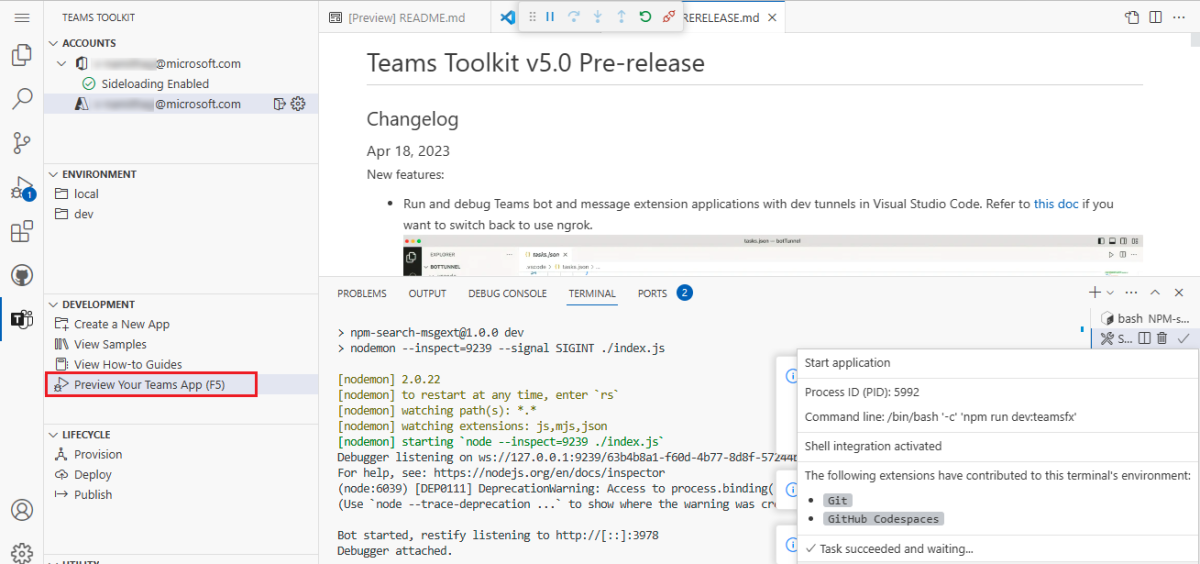Switch to the DEBUG CONSOLE tab
The height and width of the screenshot is (564, 1200).
(x=507, y=293)
